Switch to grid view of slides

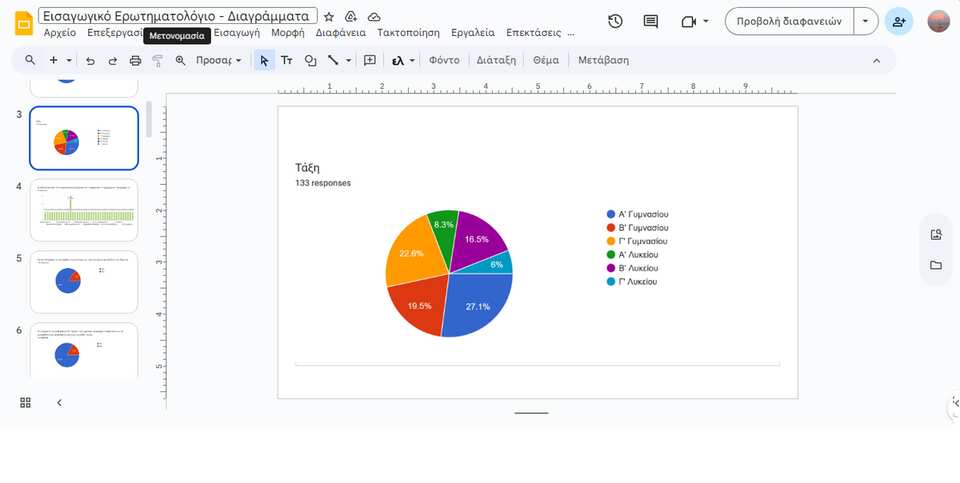25,402
